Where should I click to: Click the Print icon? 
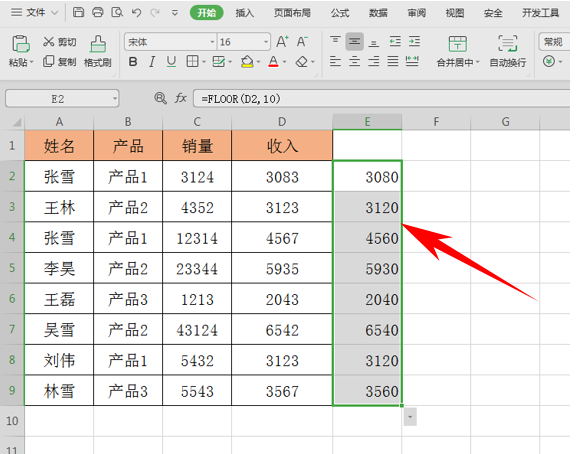coord(98,13)
